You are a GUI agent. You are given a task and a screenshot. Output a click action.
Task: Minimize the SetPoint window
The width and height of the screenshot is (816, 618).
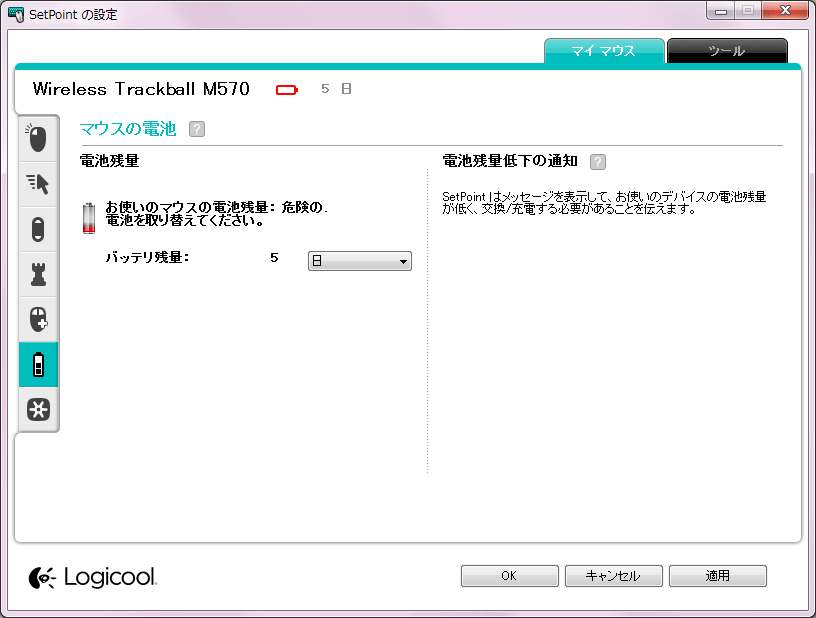tap(721, 11)
